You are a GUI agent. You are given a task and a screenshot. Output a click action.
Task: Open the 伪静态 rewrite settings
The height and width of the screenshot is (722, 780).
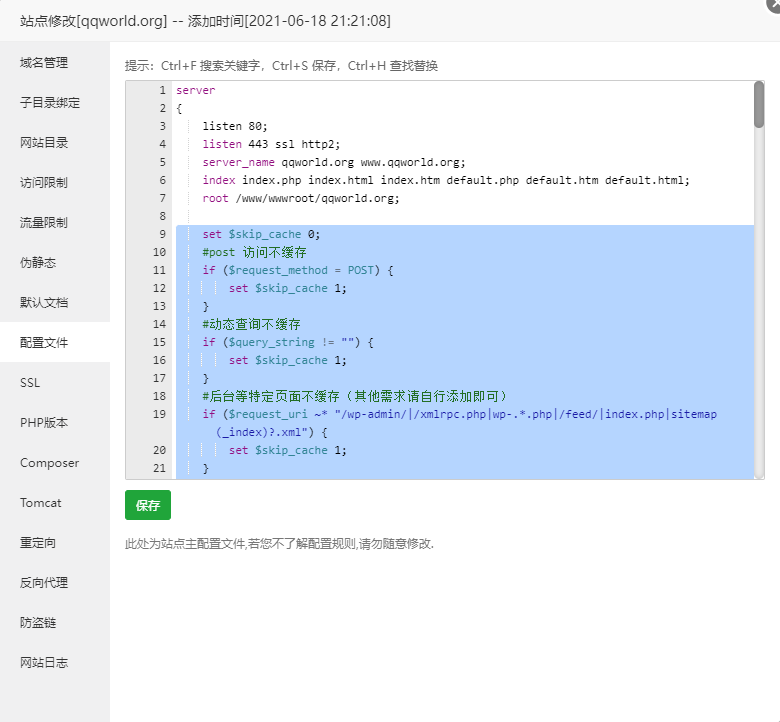(38, 262)
